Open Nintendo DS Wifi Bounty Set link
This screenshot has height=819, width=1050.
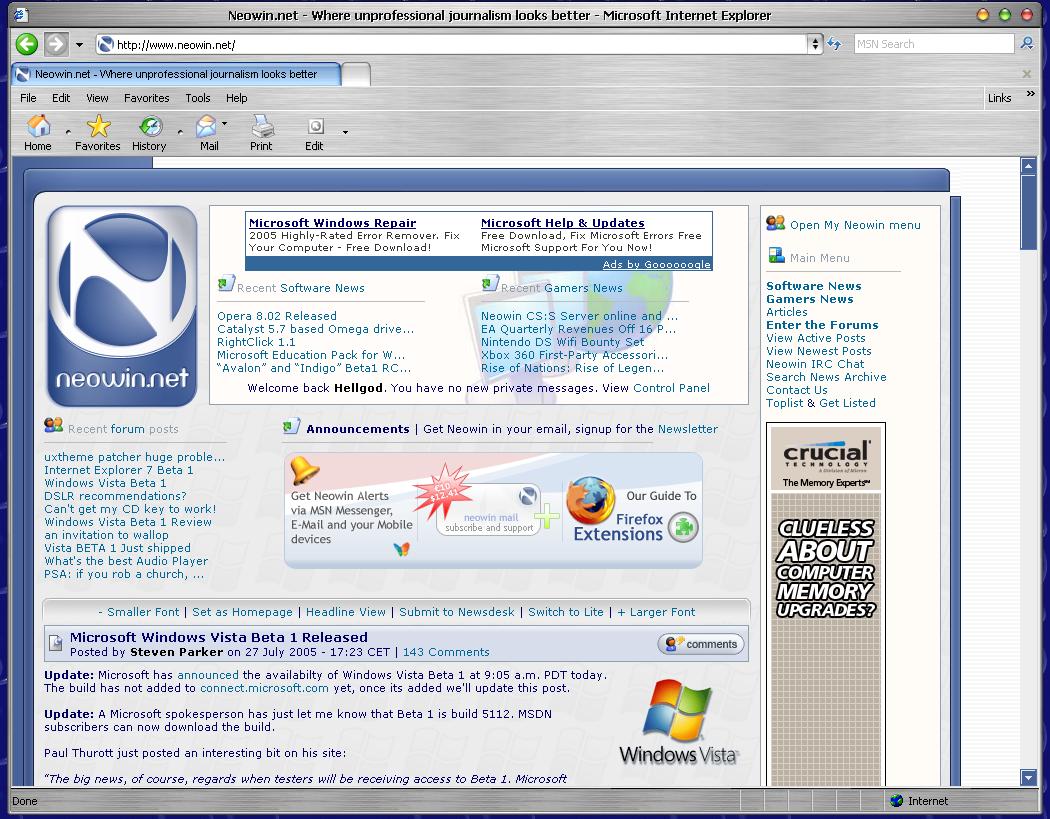tap(562, 342)
